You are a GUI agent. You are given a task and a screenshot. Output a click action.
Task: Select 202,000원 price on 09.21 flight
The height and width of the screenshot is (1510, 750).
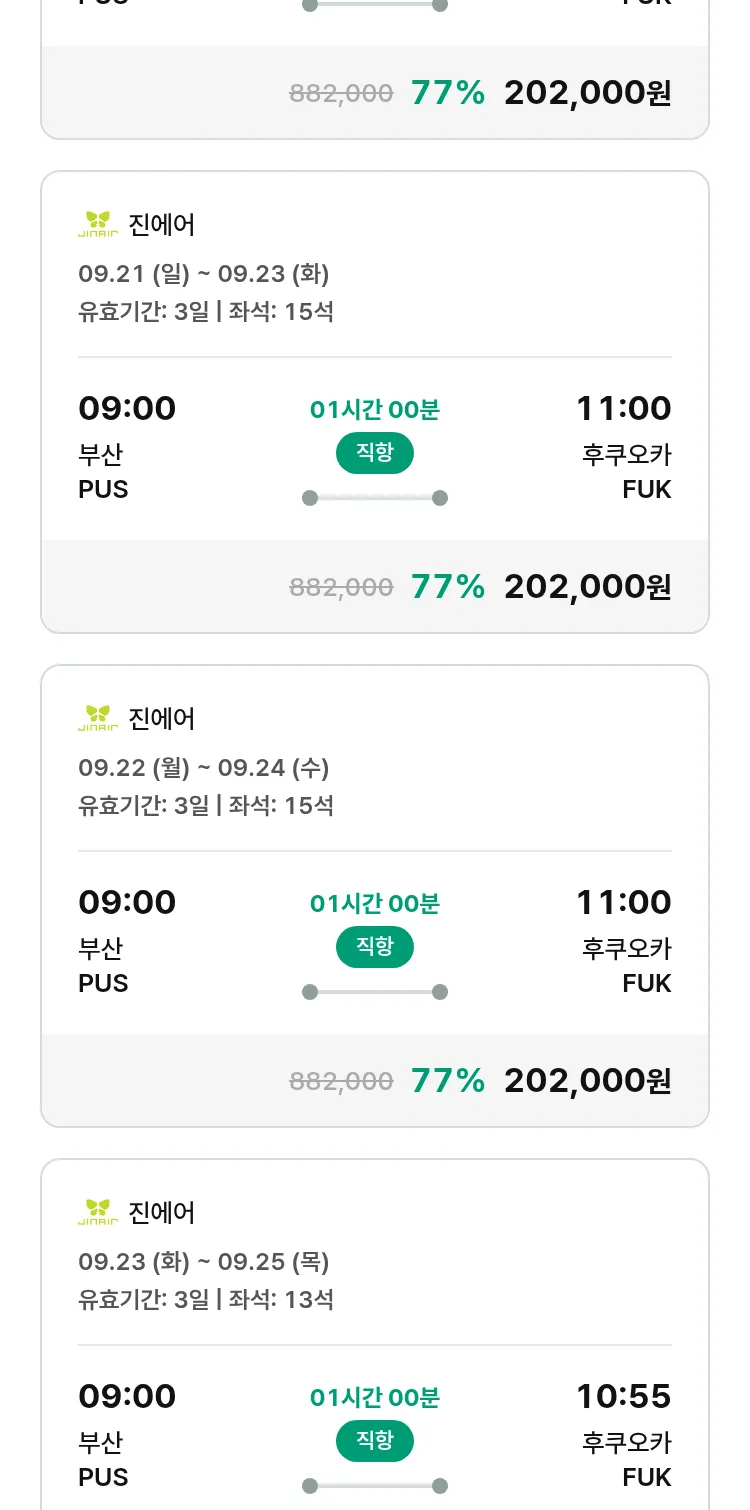[x=587, y=587]
